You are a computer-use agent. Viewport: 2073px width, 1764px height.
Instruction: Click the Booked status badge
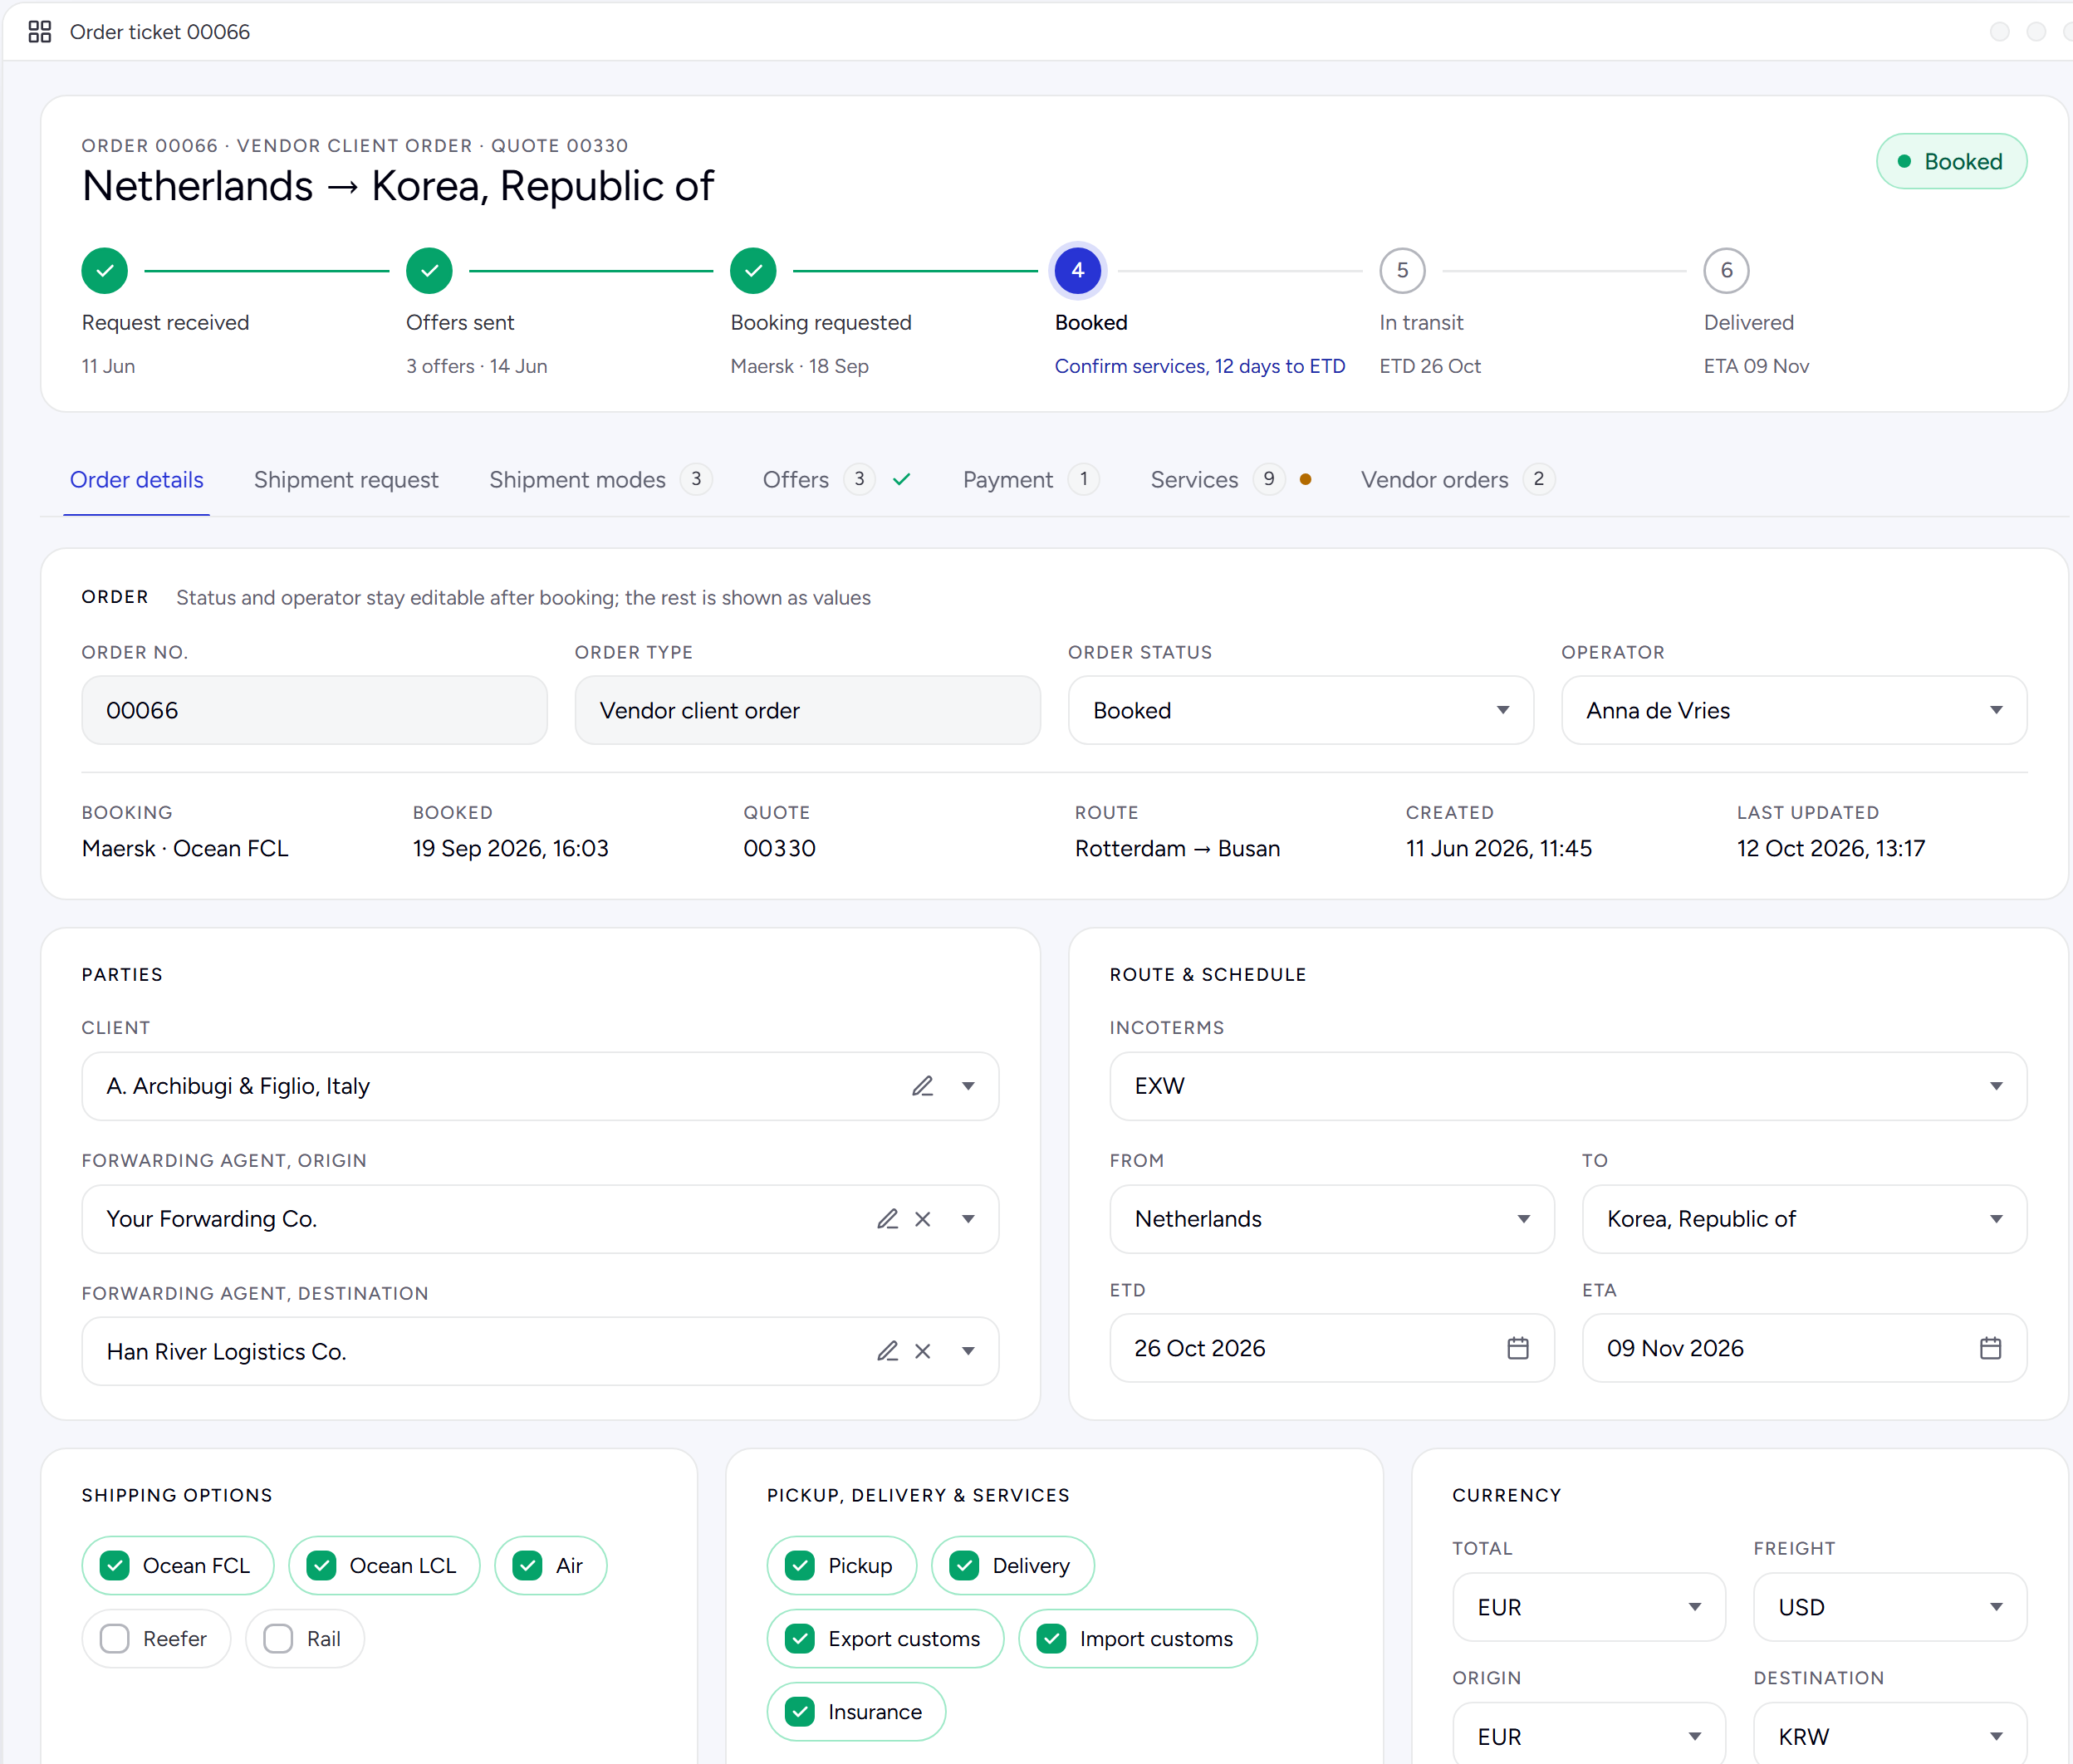1951,162
